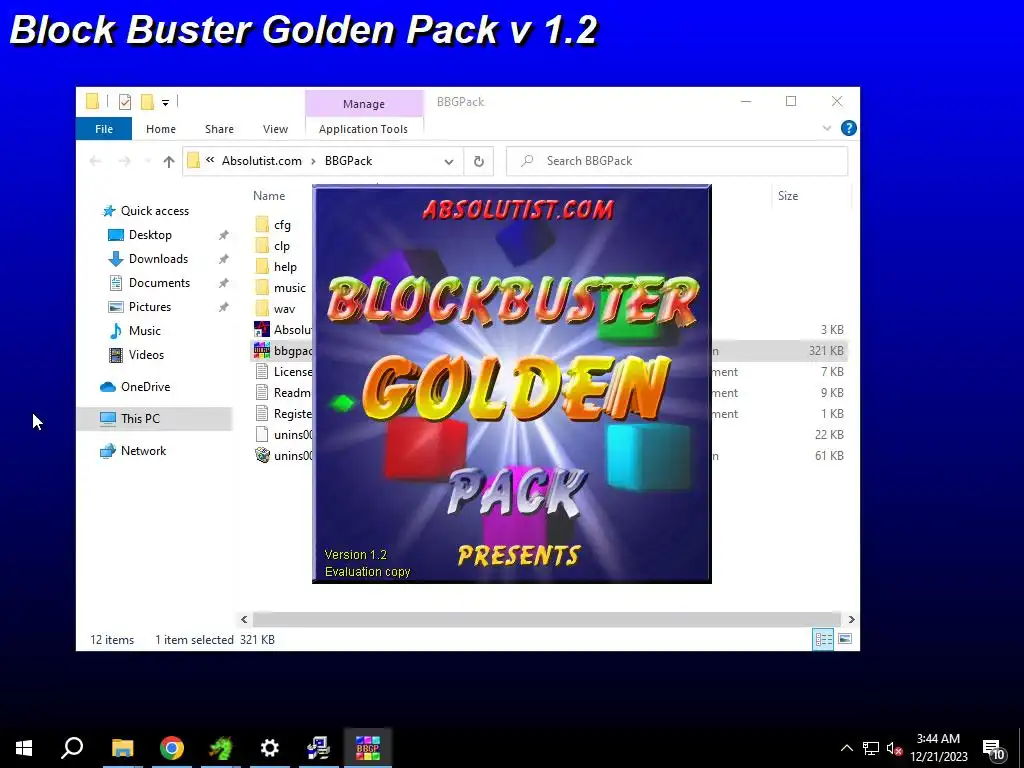Click the BBGPack breadcrumb
This screenshot has width=1024, height=768.
click(348, 161)
